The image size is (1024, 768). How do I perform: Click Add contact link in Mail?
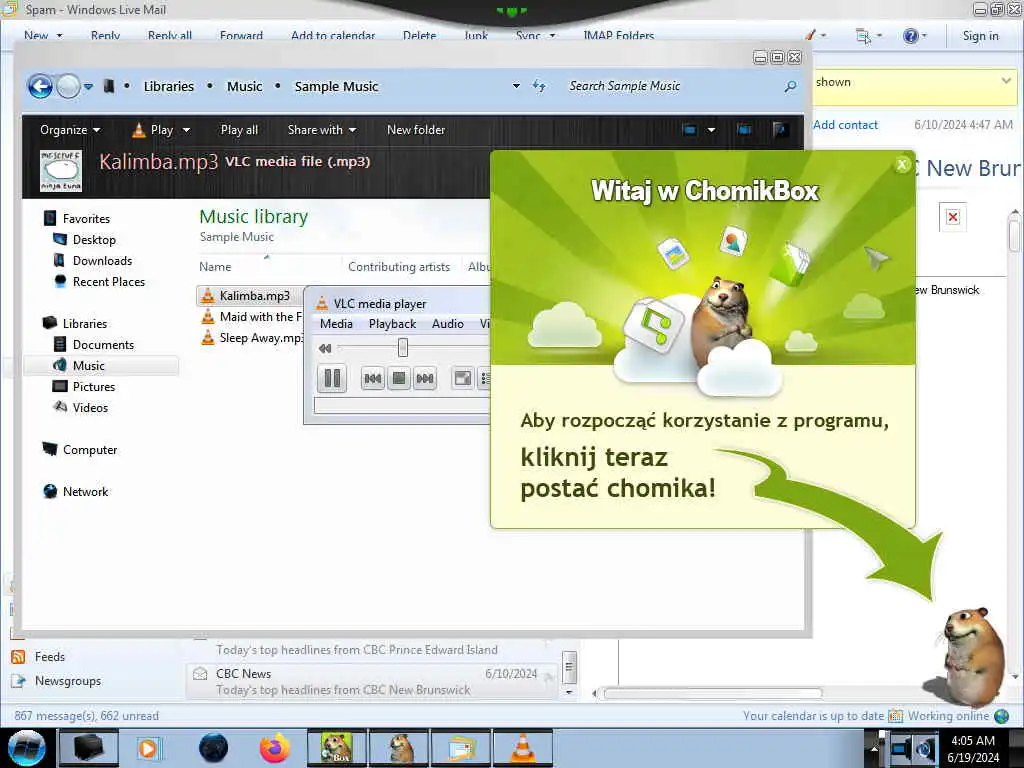point(846,125)
